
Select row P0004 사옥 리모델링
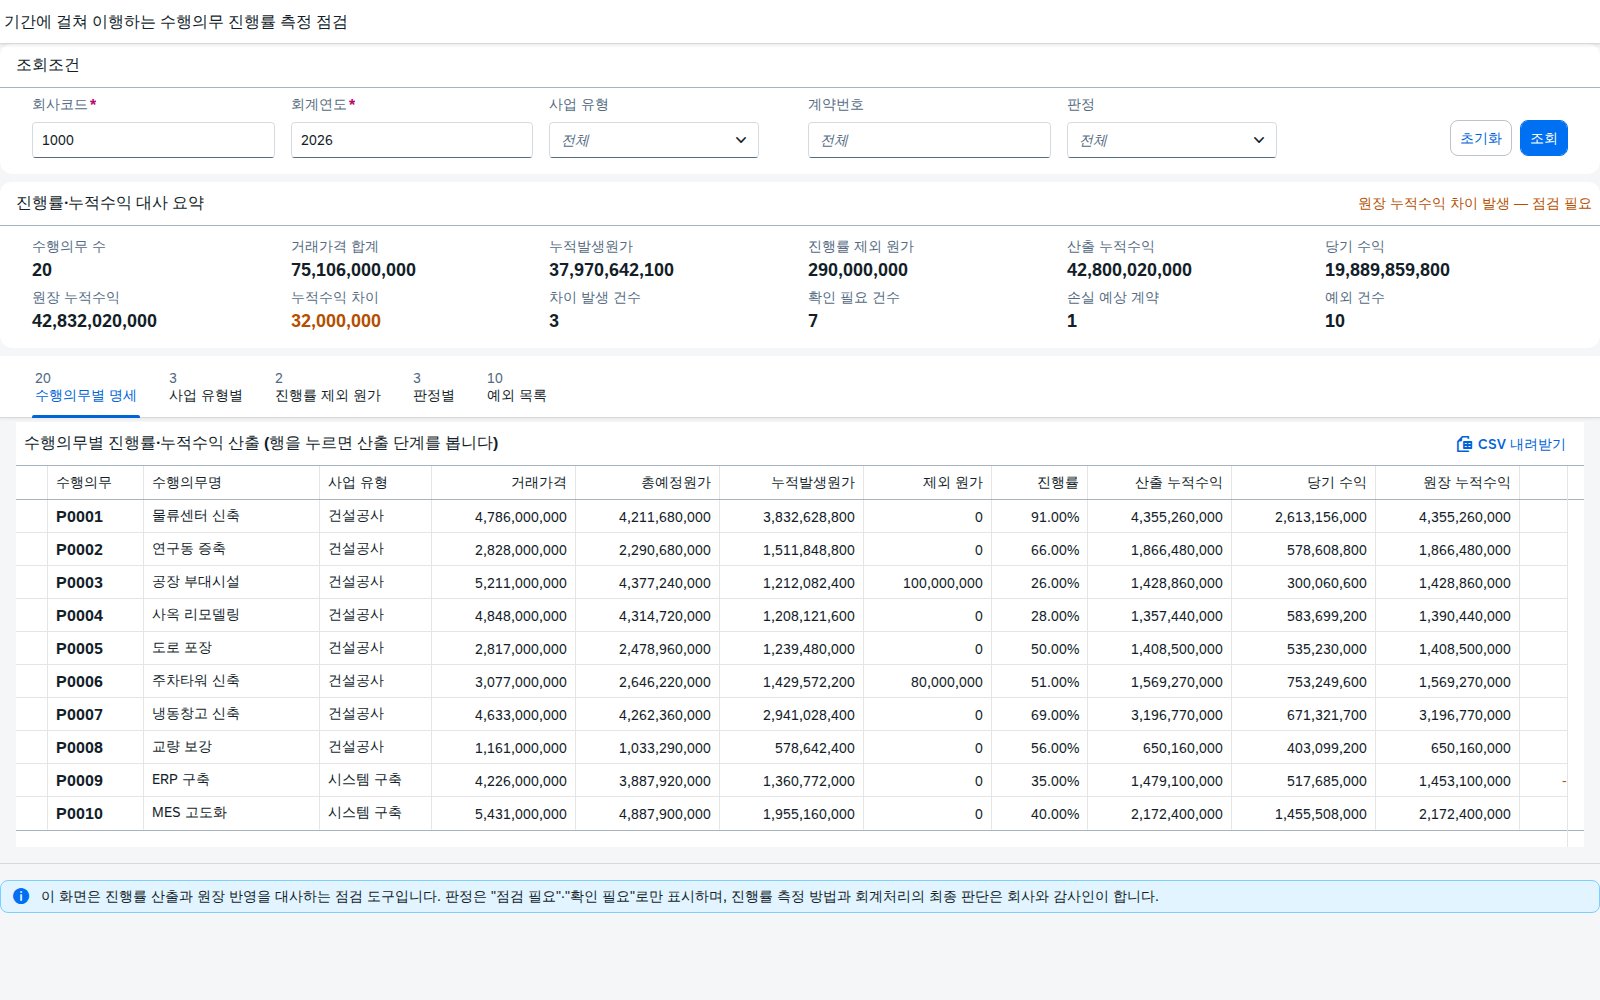click(x=792, y=615)
